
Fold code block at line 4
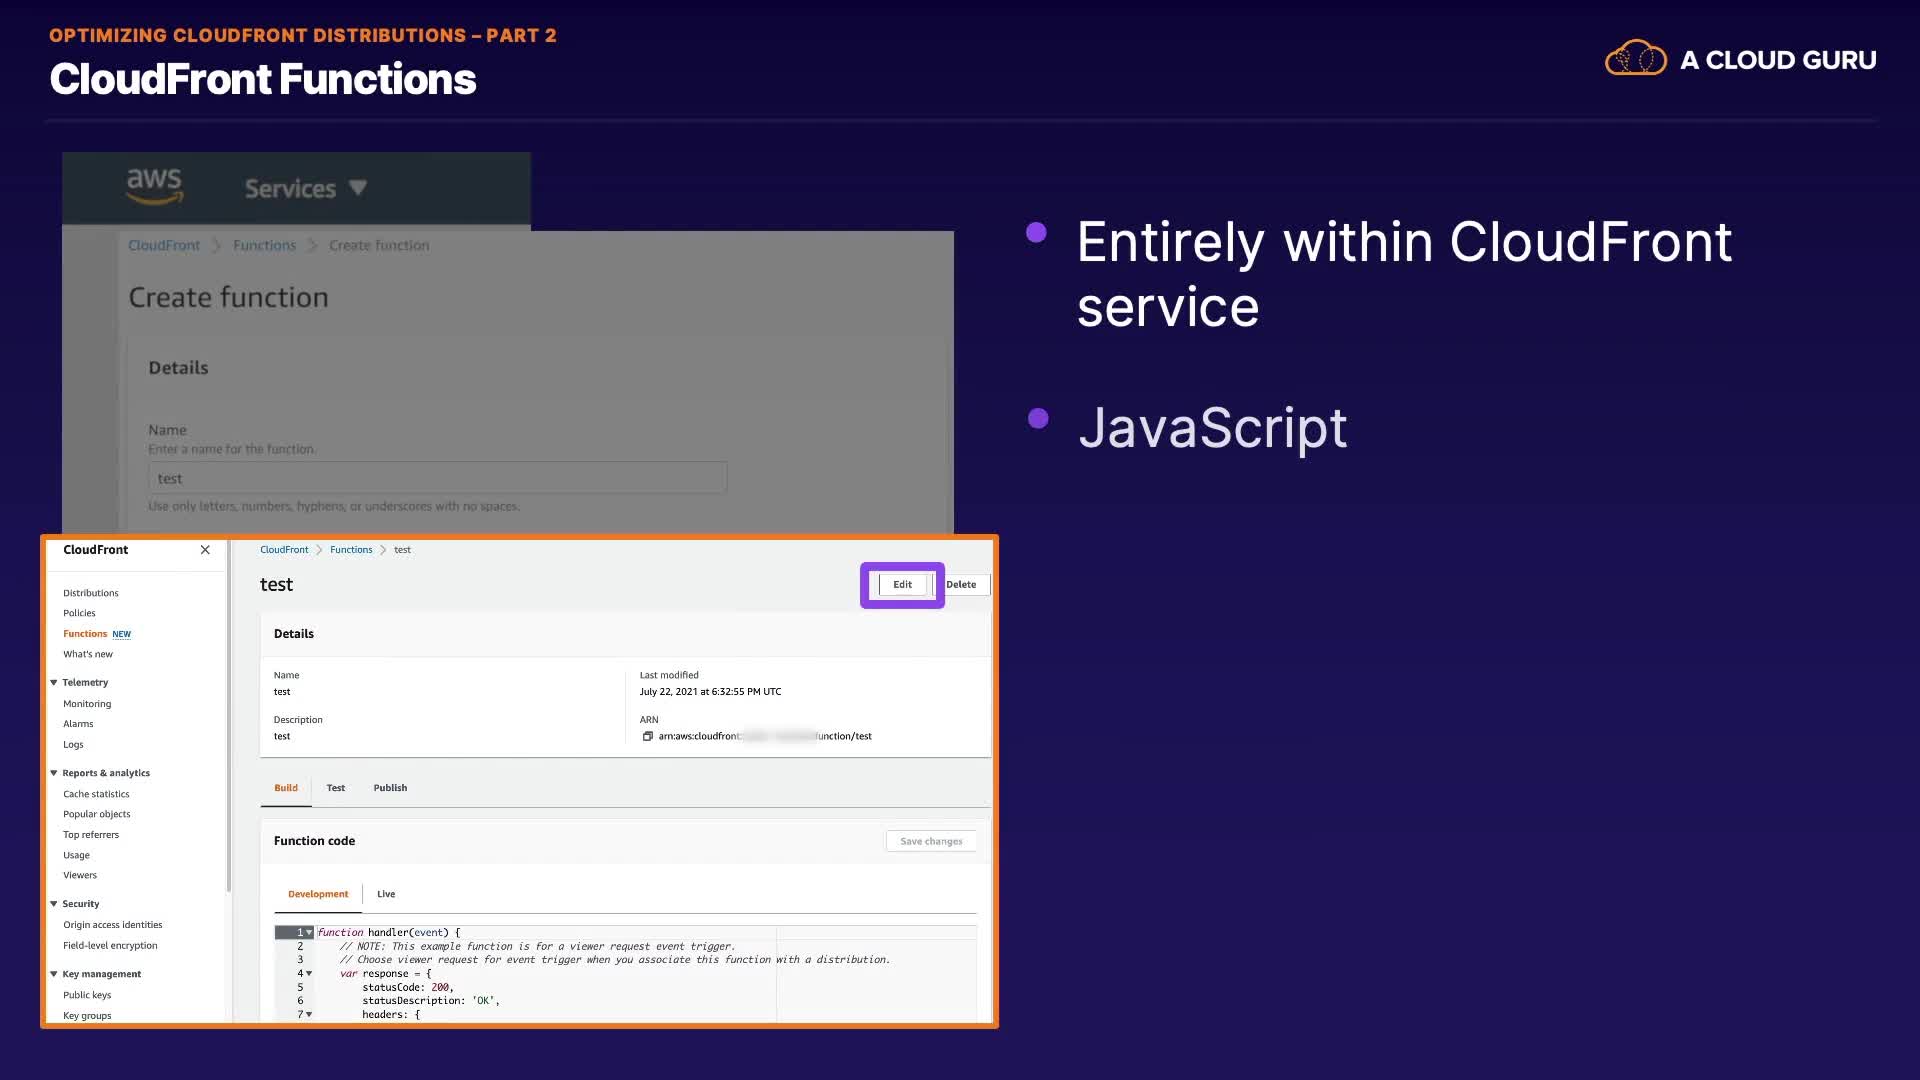309,974
